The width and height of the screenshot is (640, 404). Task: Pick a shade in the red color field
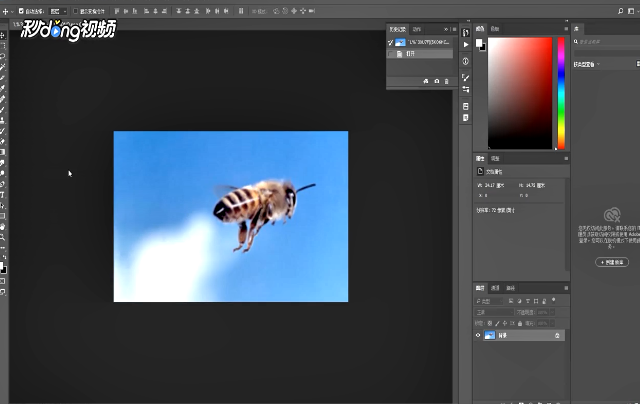tap(520, 93)
